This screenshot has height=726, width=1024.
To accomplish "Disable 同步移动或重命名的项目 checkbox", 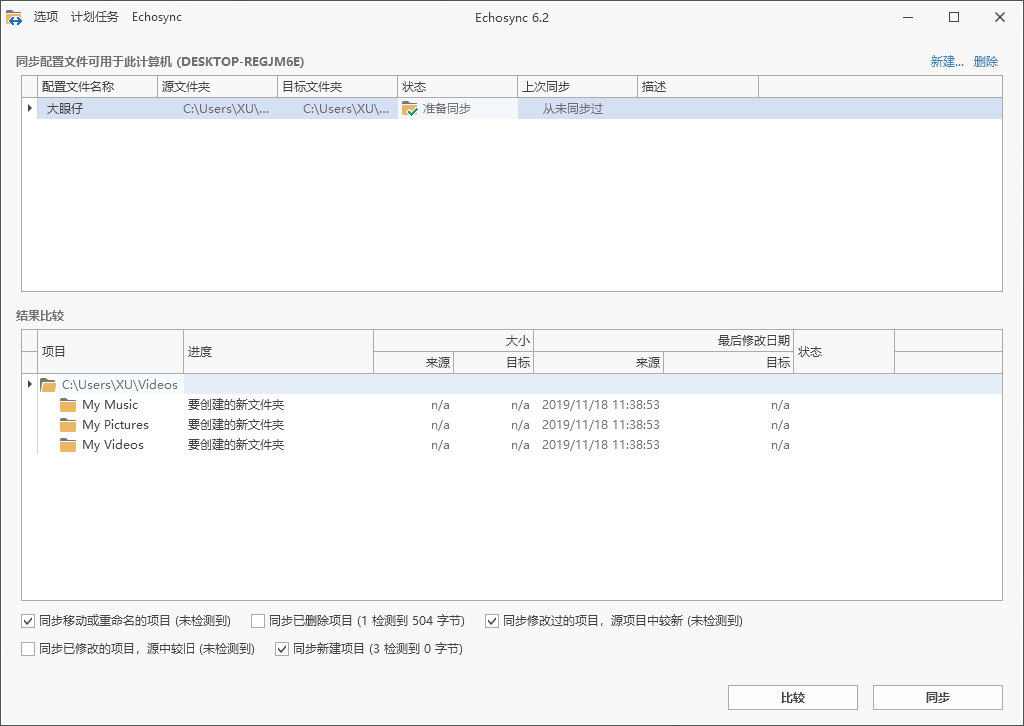I will click(x=28, y=620).
